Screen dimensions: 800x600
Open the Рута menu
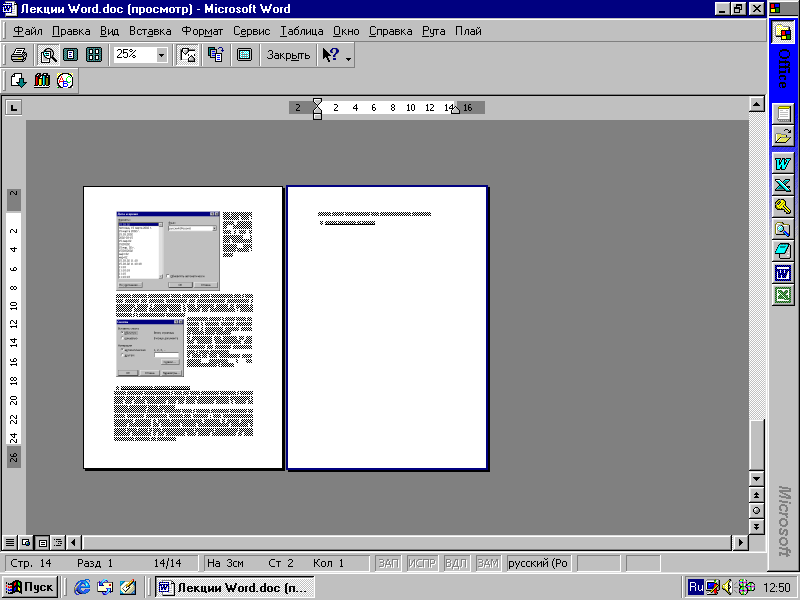coord(434,31)
